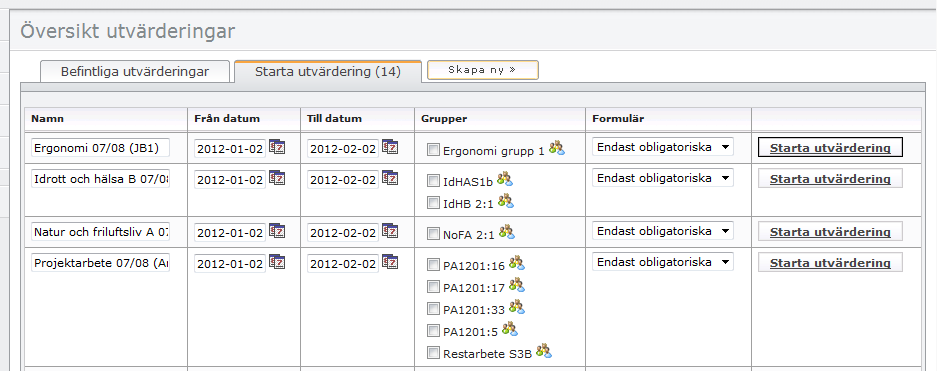
Task: Click Från datum field in Projektarbete row
Action: click(x=230, y=263)
